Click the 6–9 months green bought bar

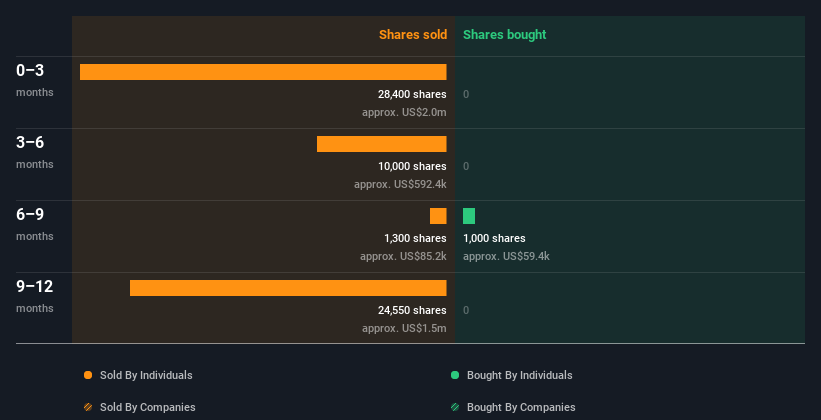[x=469, y=216]
